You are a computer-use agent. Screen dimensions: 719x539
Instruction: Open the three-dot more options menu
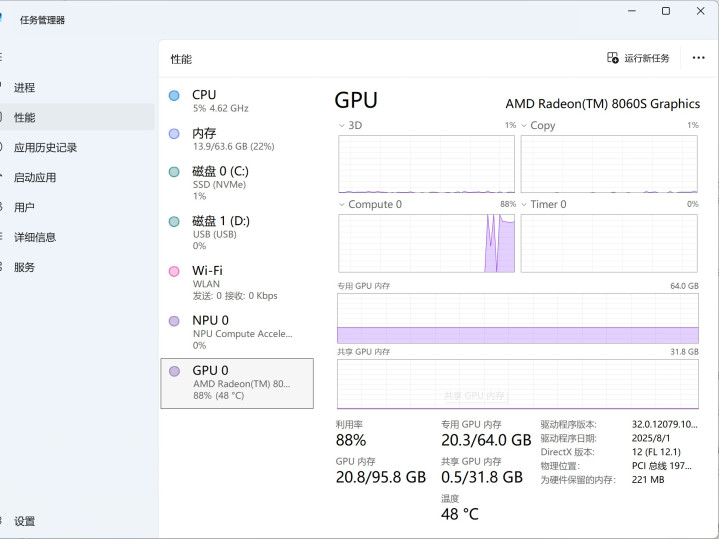point(699,58)
